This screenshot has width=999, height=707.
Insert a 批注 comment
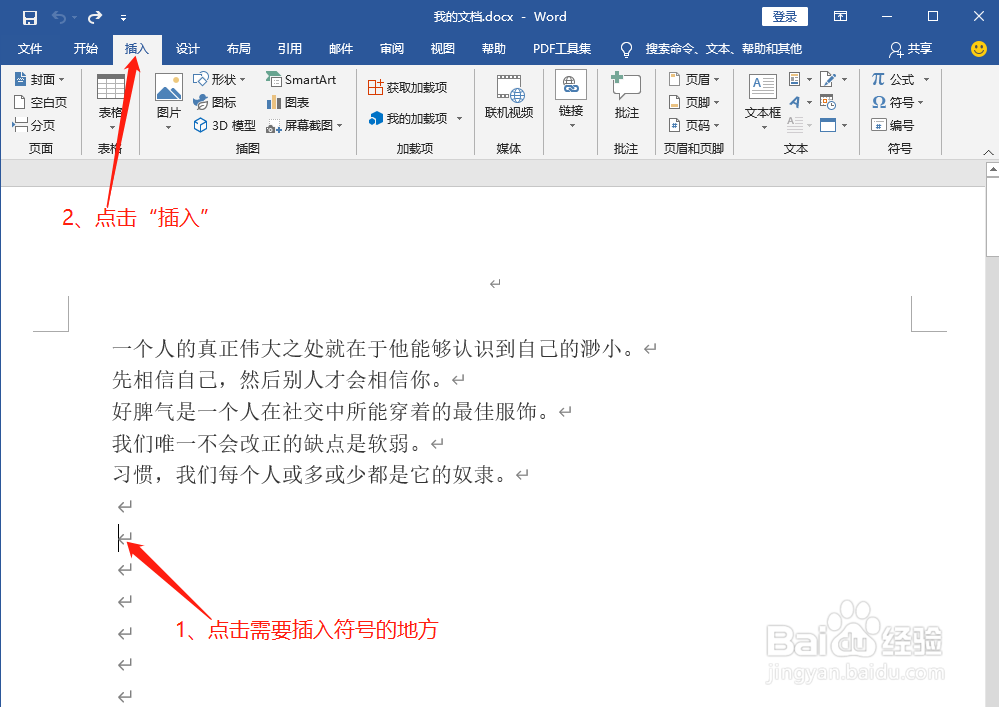[626, 96]
